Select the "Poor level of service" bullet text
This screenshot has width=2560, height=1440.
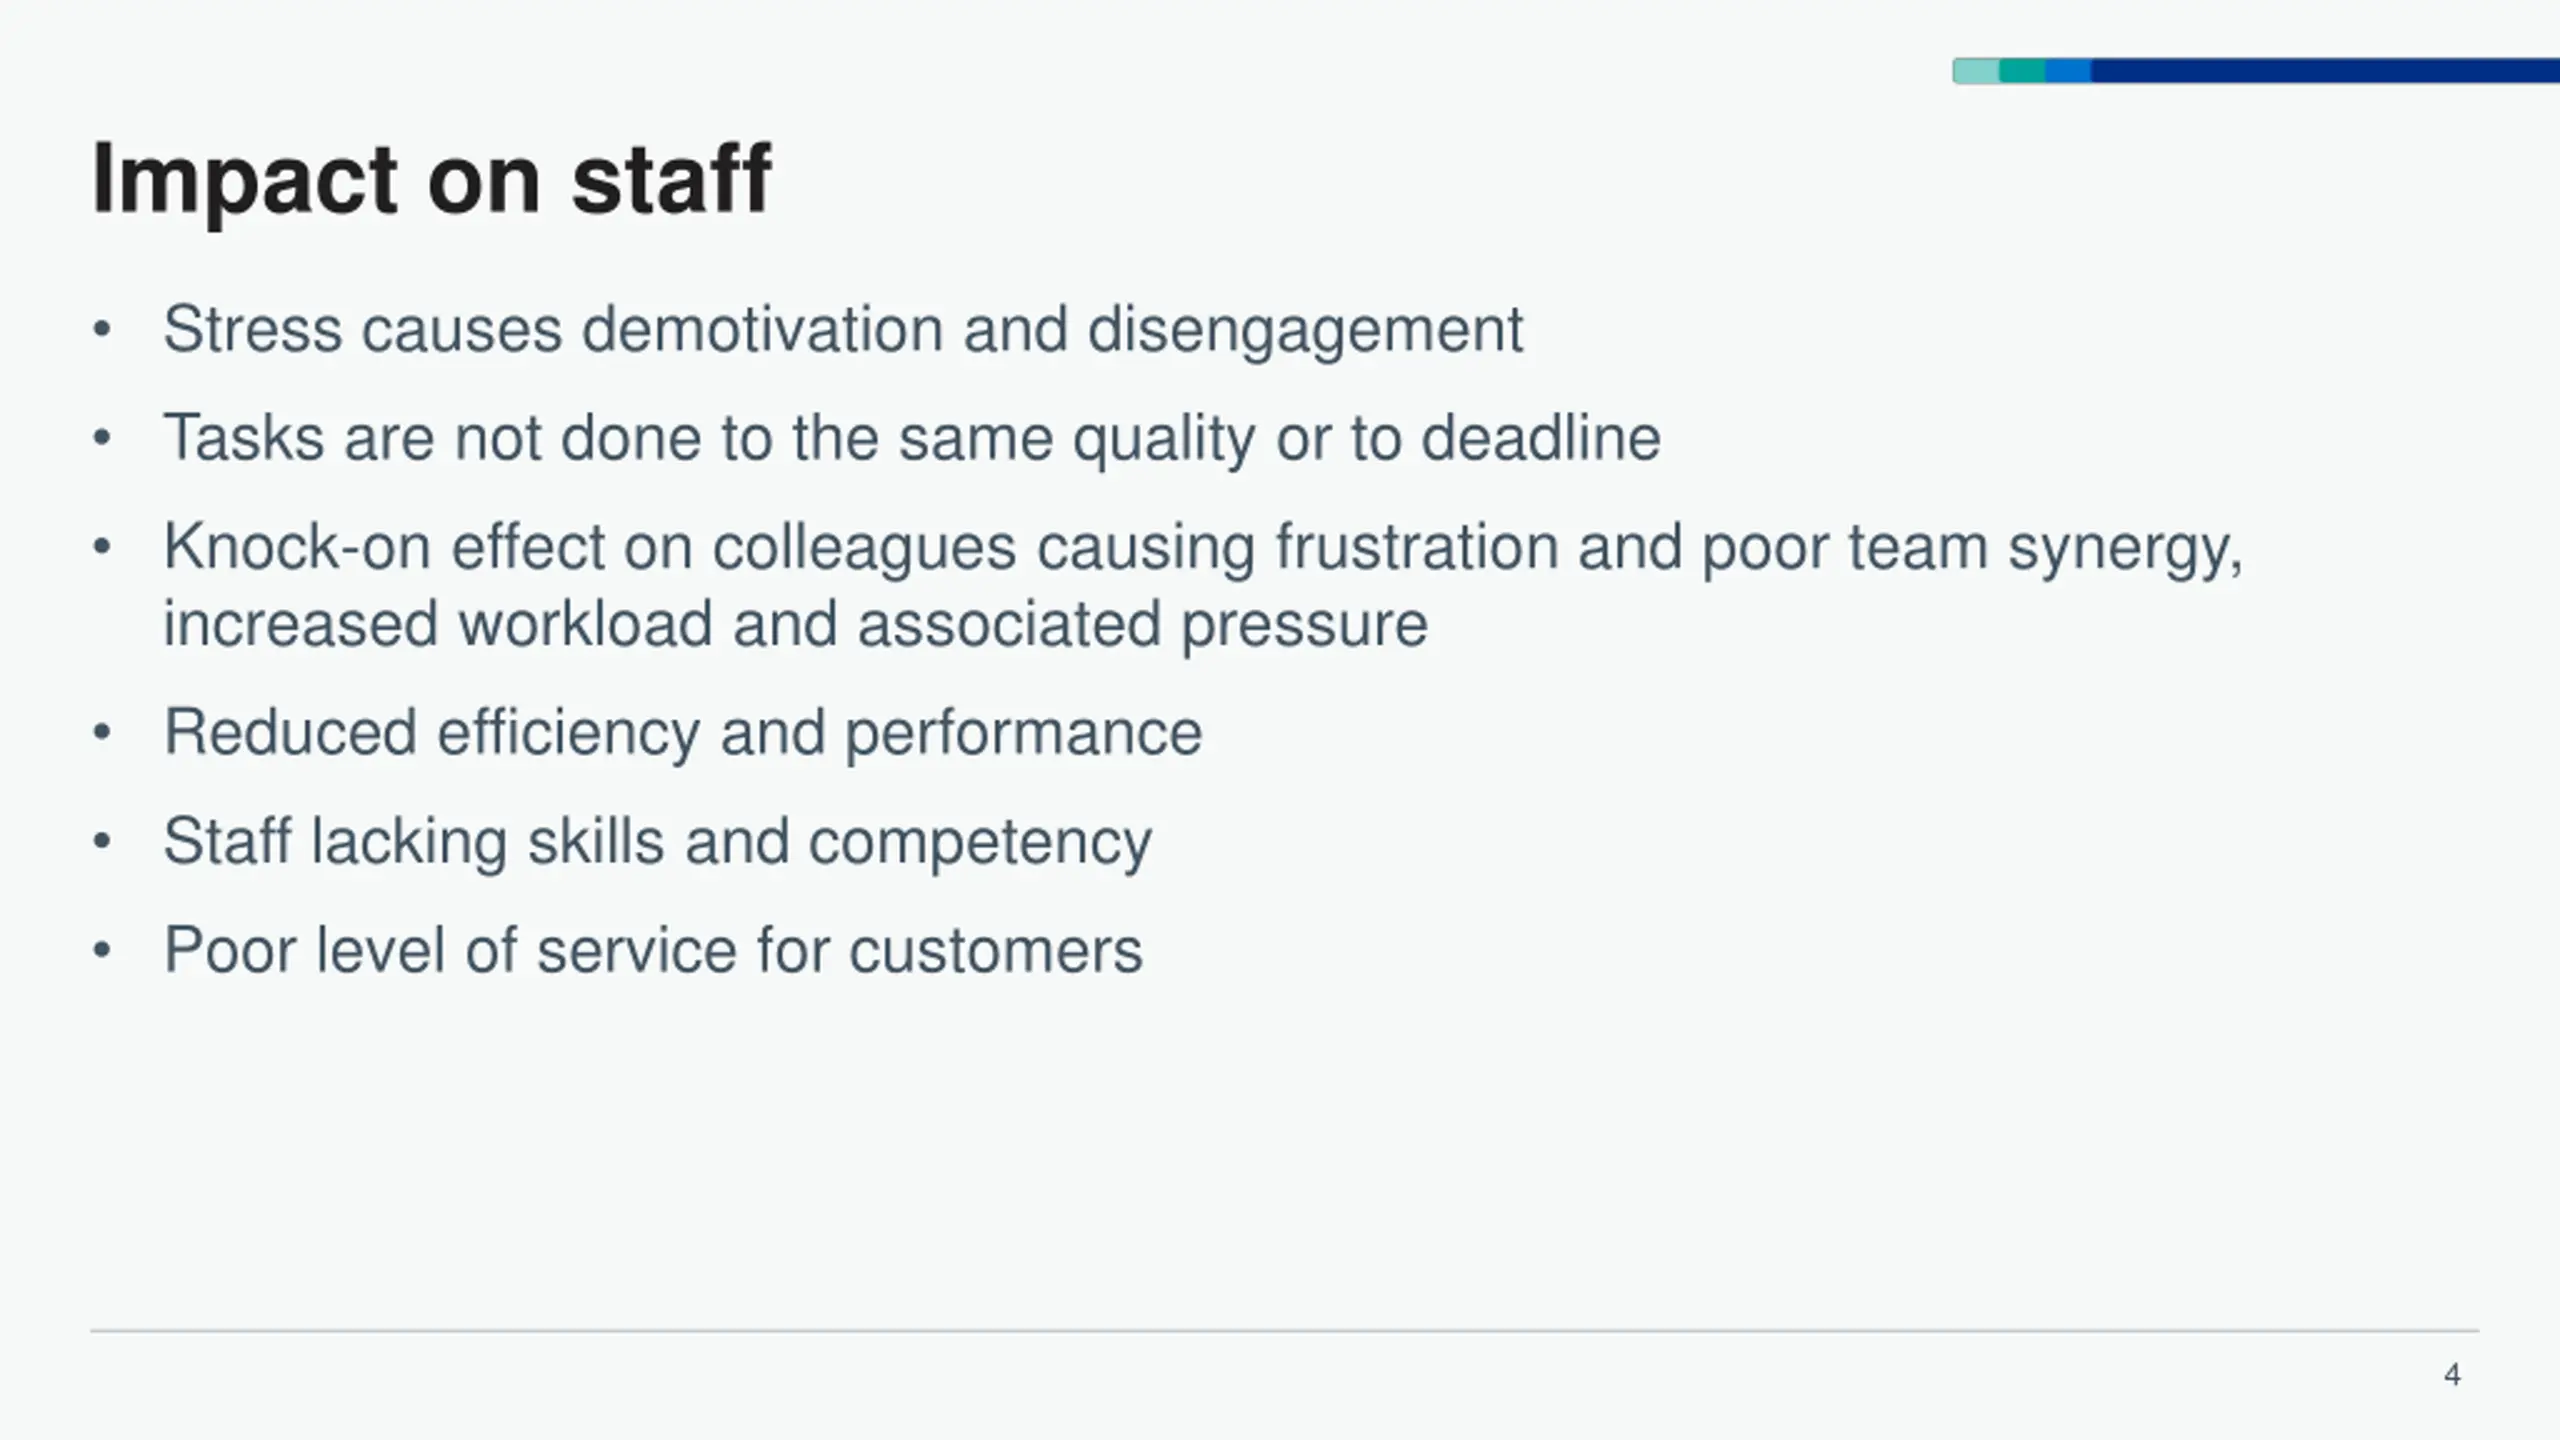652,949
